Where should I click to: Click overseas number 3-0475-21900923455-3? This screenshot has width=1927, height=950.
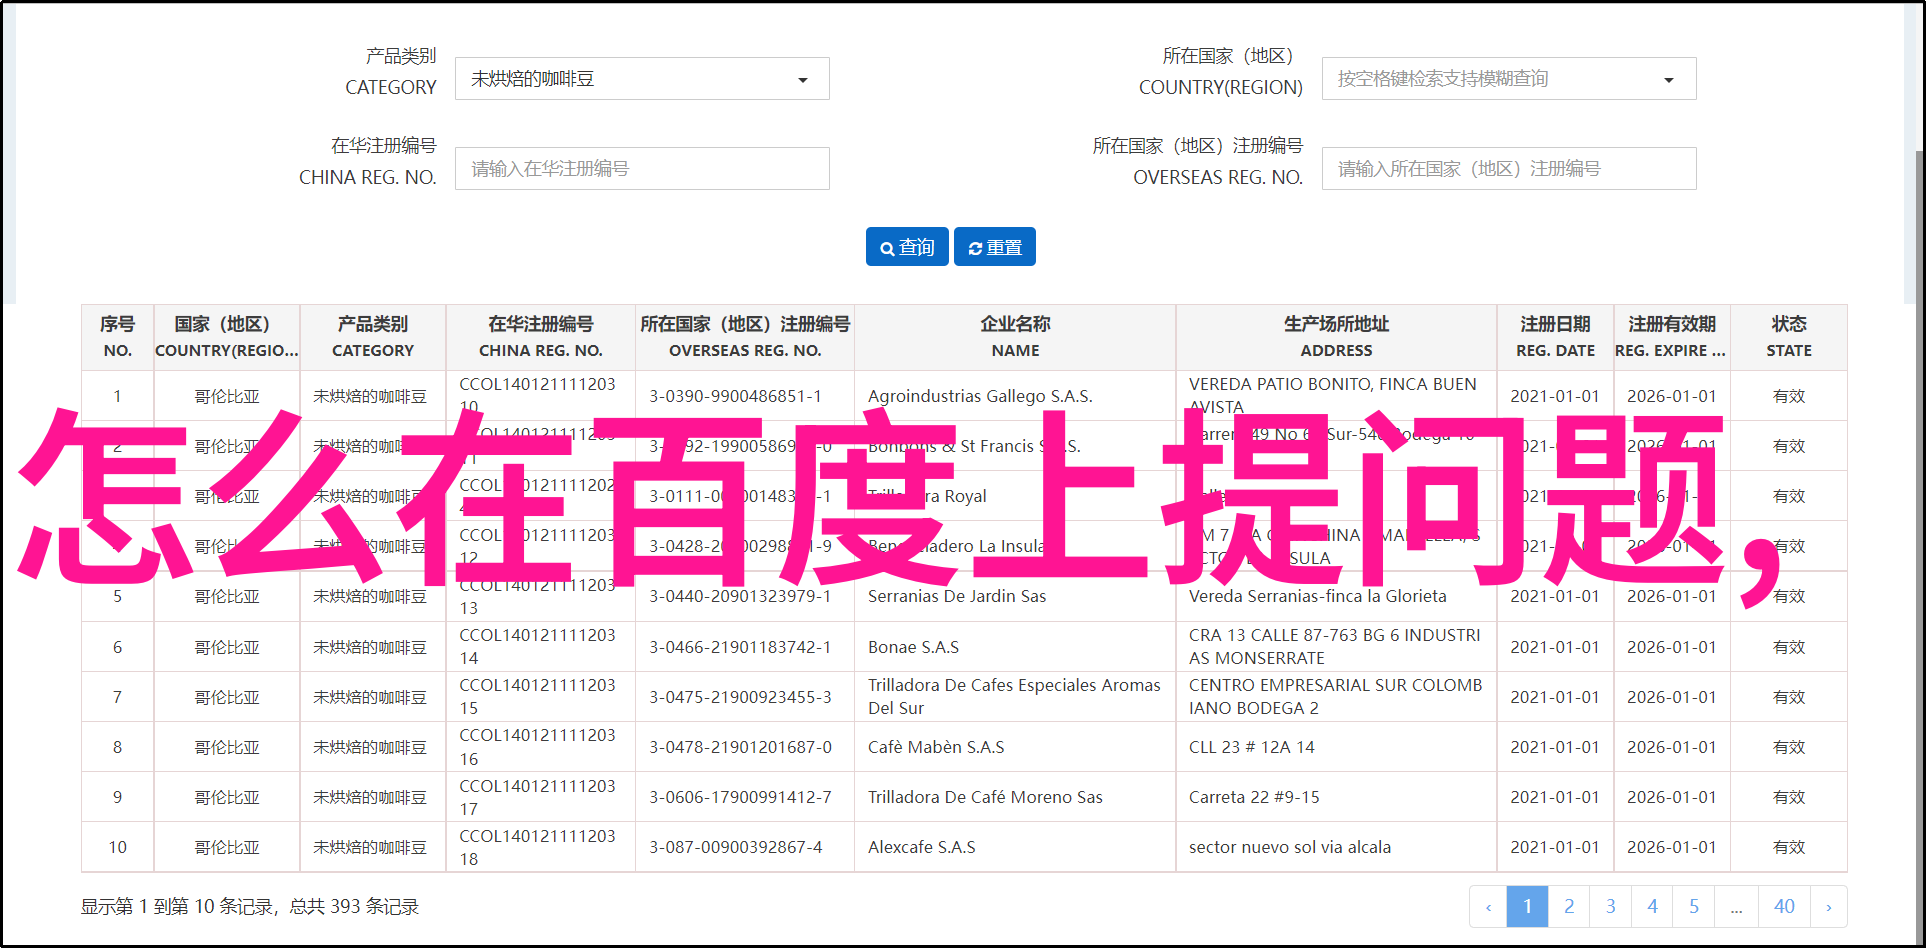[x=740, y=698]
